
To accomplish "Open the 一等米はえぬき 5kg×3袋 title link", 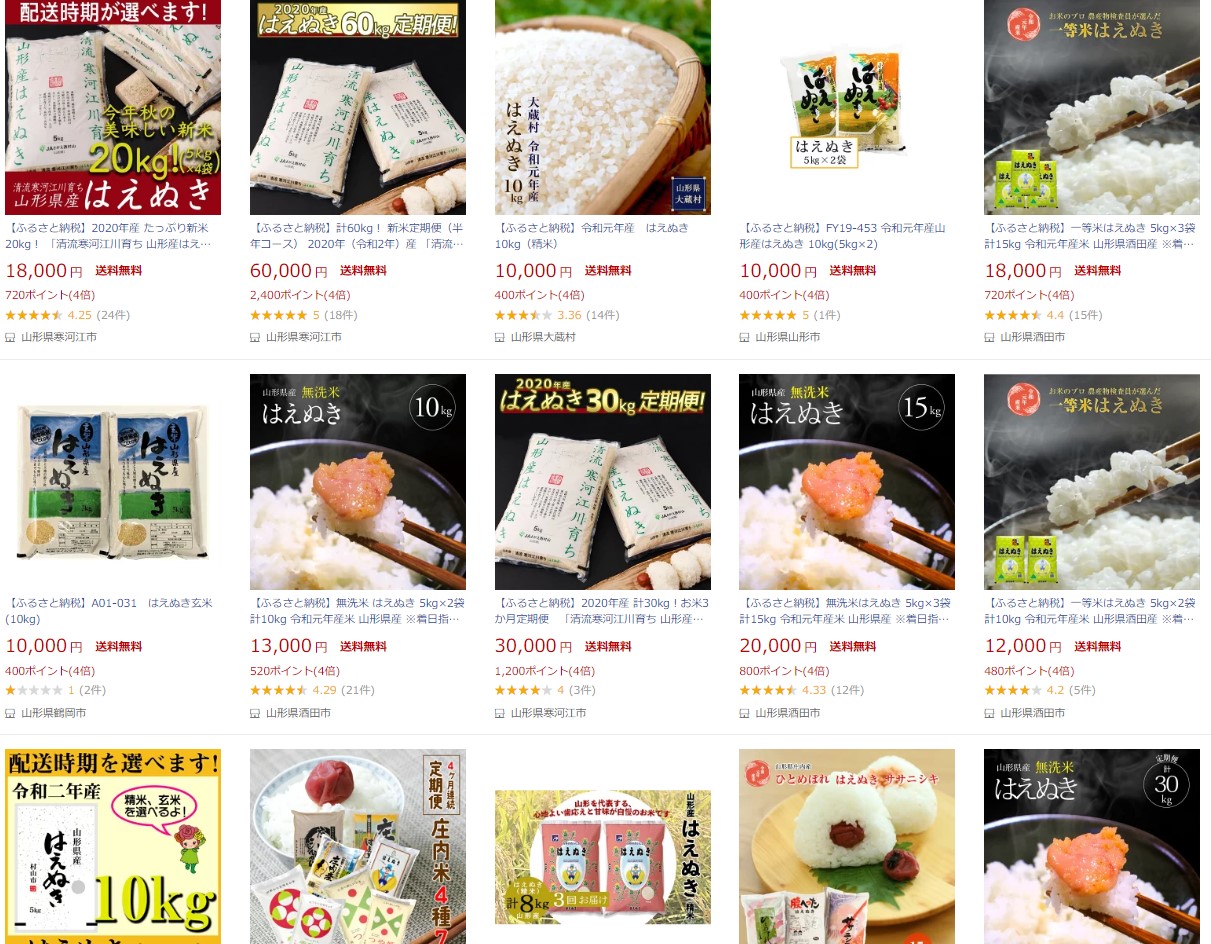I will tap(1091, 235).
